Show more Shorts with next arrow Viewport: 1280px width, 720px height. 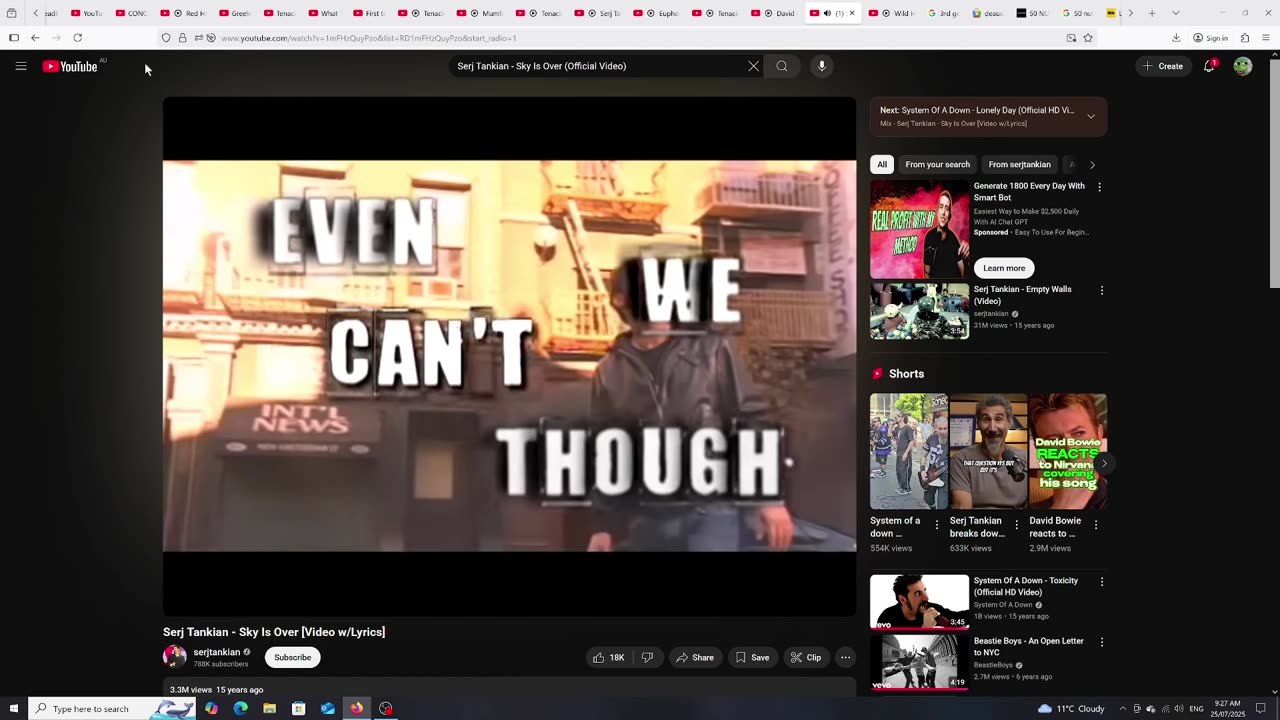click(x=1104, y=463)
